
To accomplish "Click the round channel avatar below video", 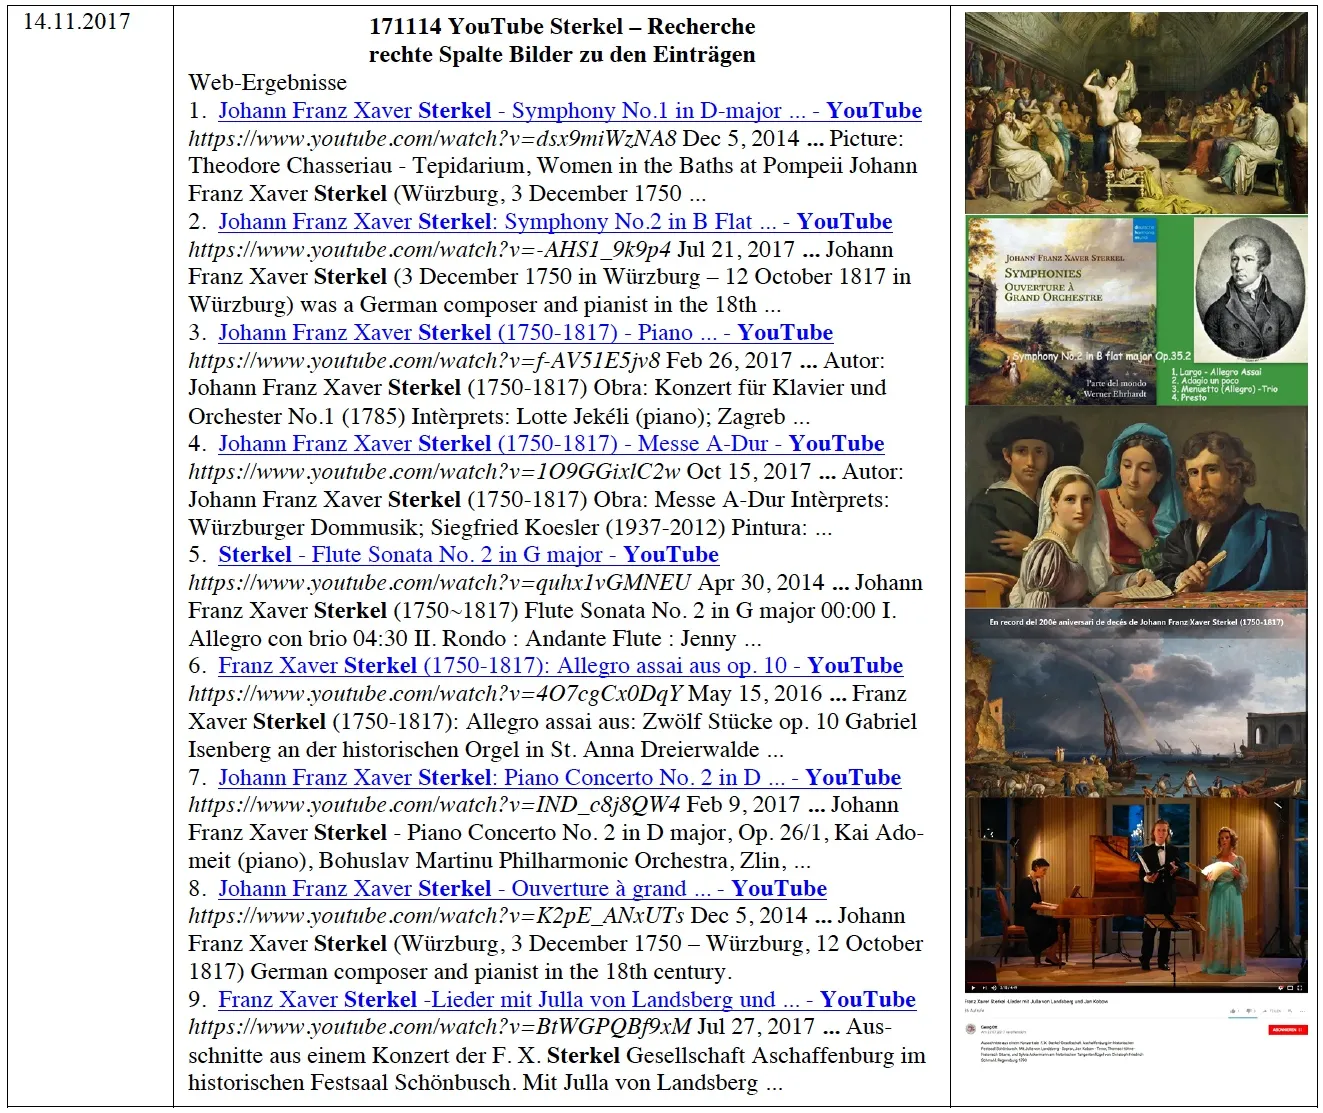I will click(x=971, y=1029).
